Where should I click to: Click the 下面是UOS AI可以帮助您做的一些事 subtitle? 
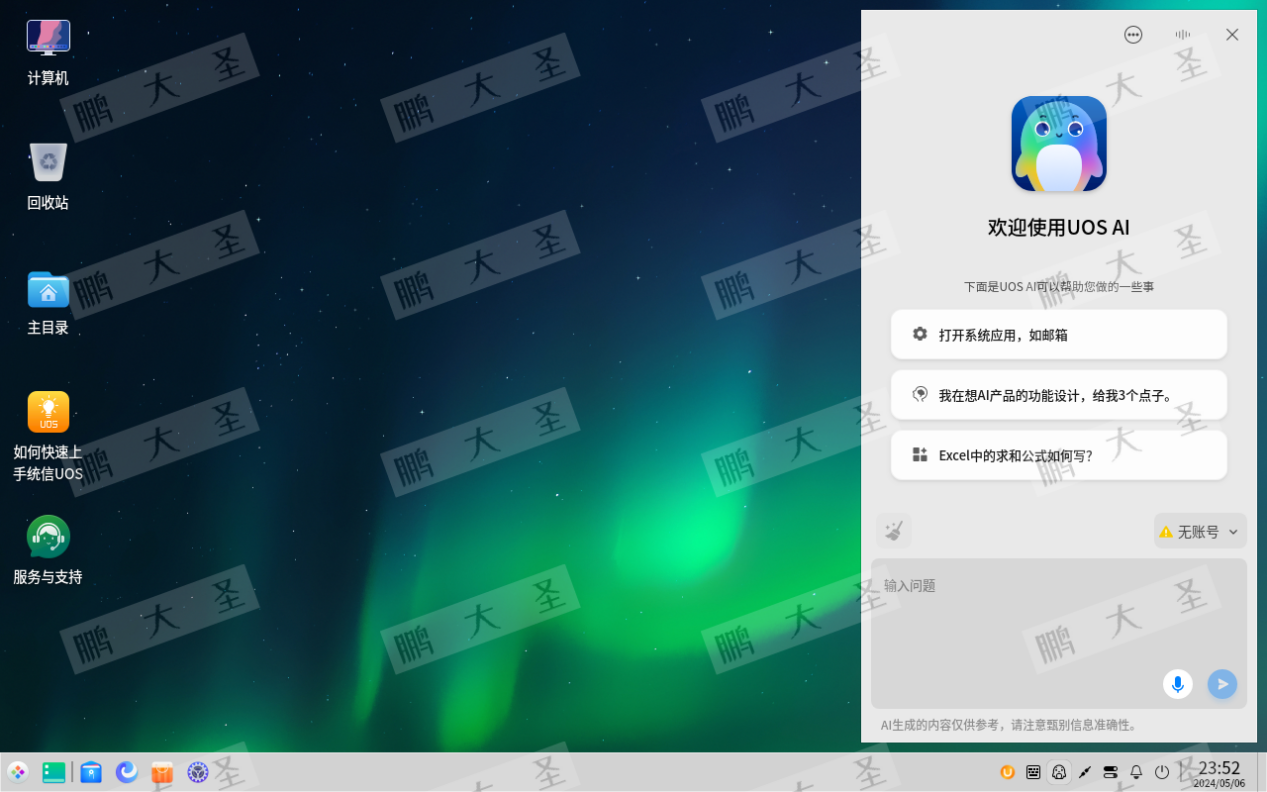(1059, 286)
